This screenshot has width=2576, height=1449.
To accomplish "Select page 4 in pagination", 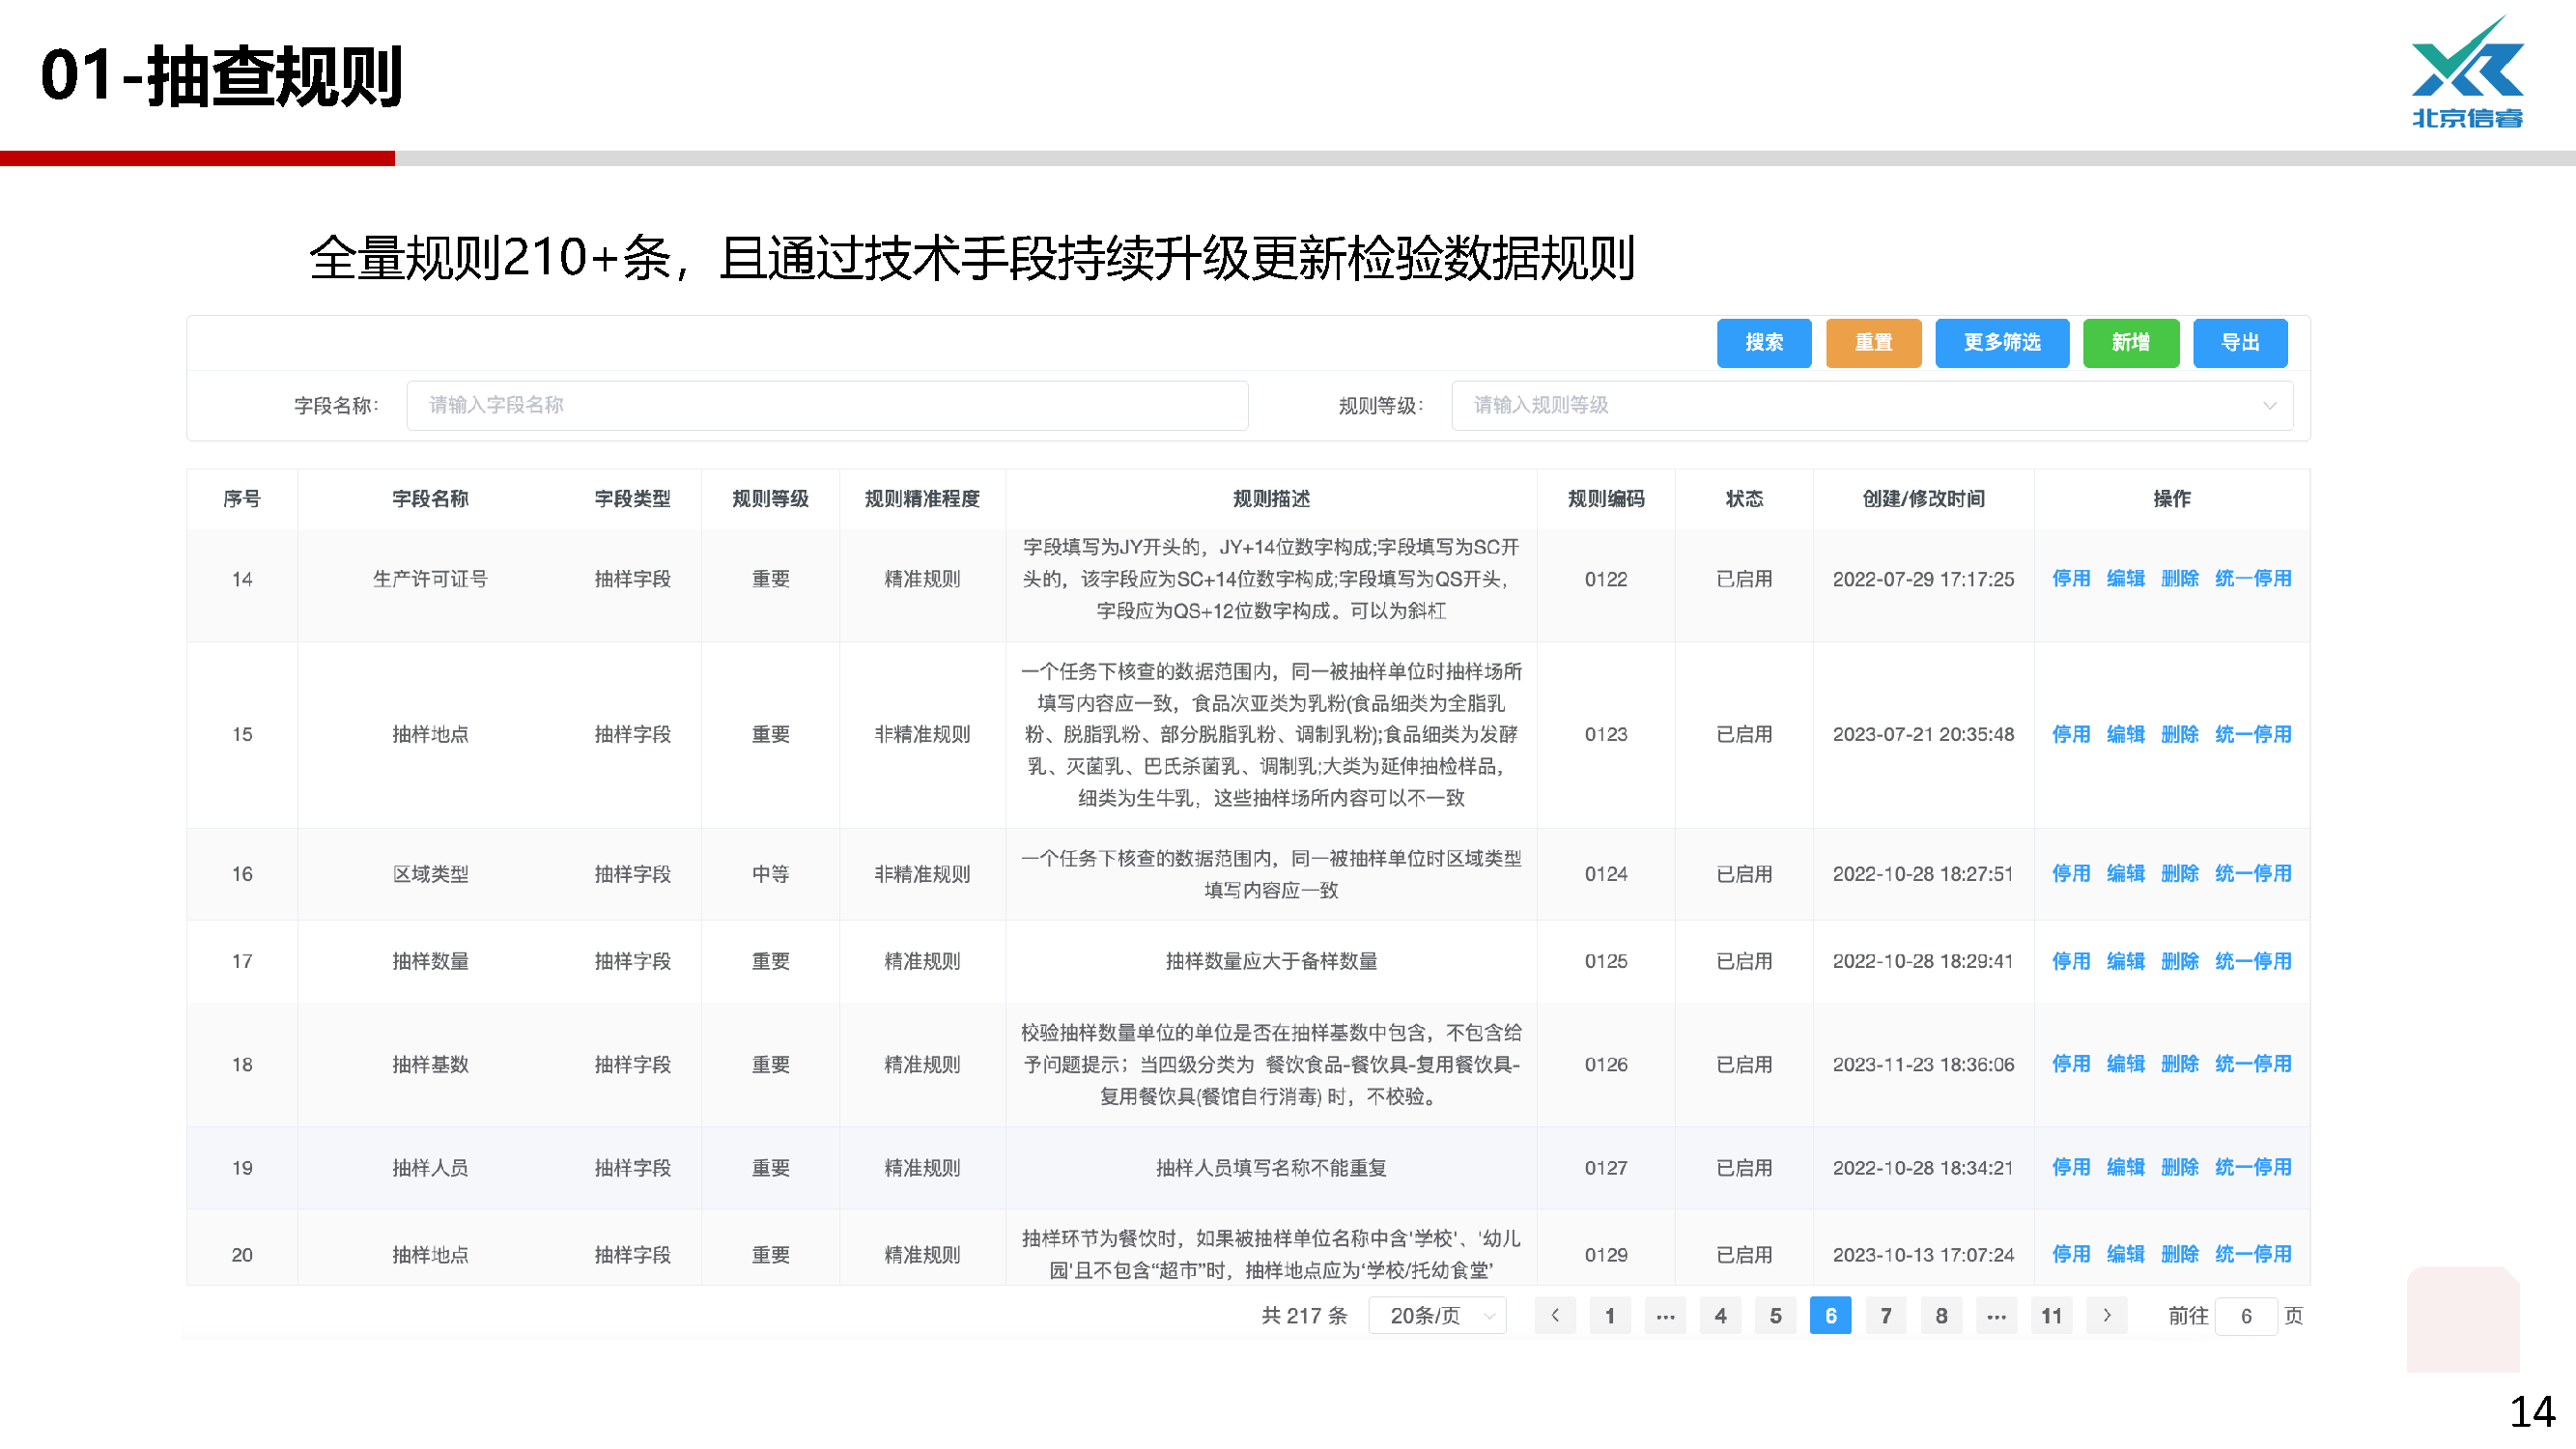I will click(1720, 1316).
